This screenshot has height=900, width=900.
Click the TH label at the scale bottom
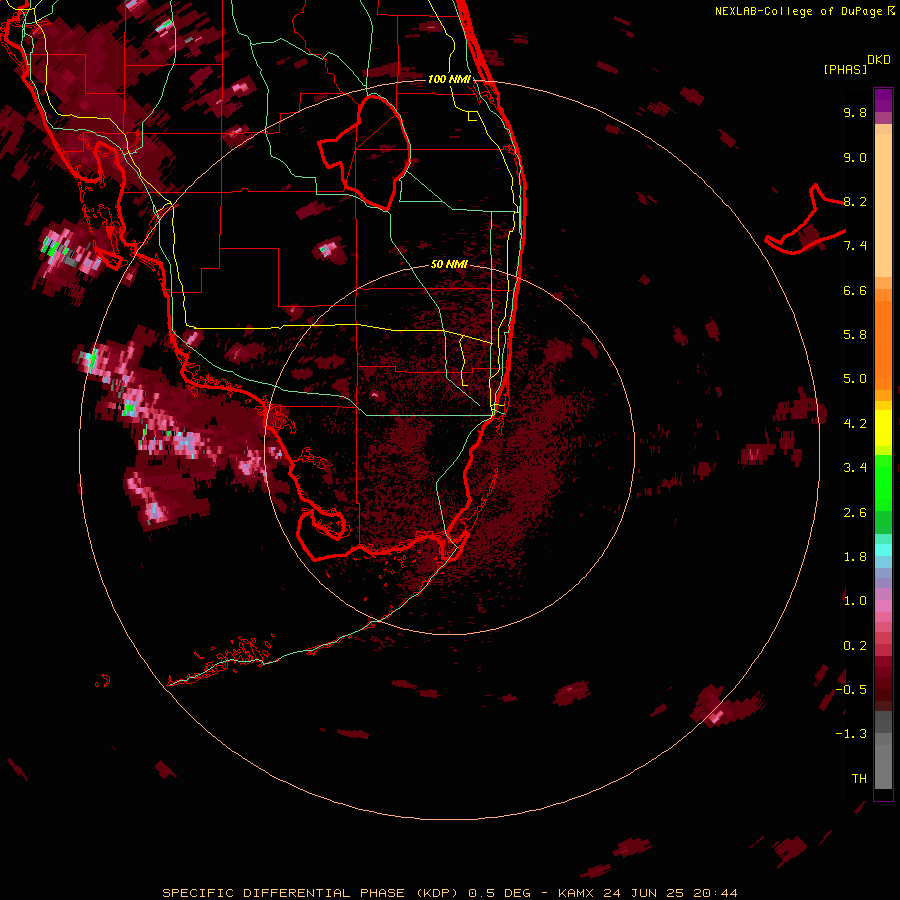pos(859,779)
